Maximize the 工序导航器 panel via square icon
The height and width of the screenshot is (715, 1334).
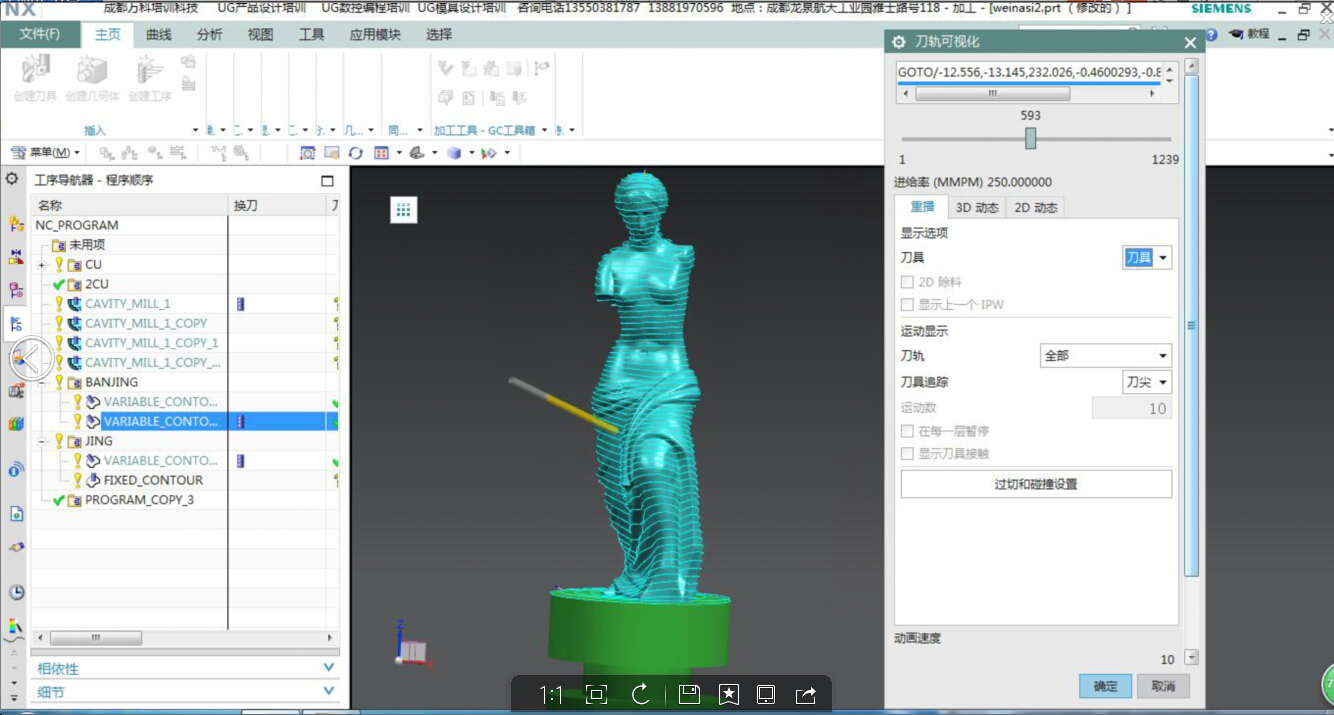tap(327, 181)
